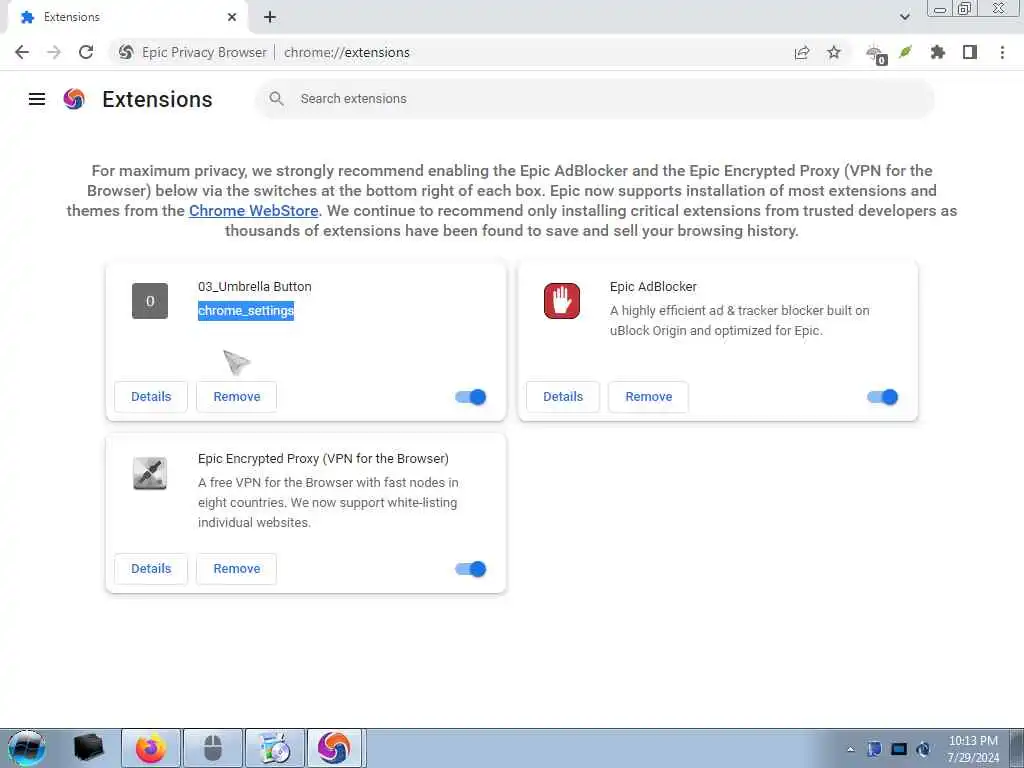This screenshot has width=1024, height=768.
Task: Switch to Epic browser in taskbar
Action: tap(334, 748)
